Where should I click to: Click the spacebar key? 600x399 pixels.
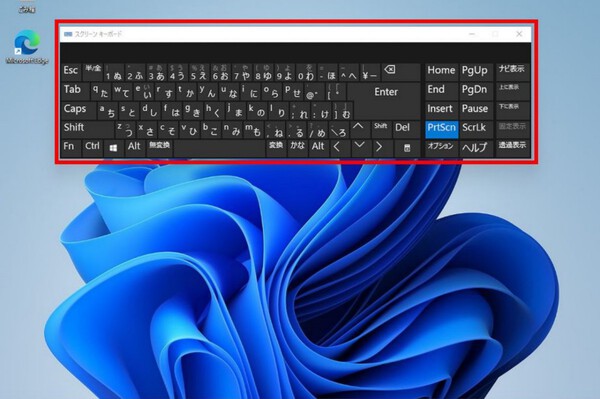(219, 148)
